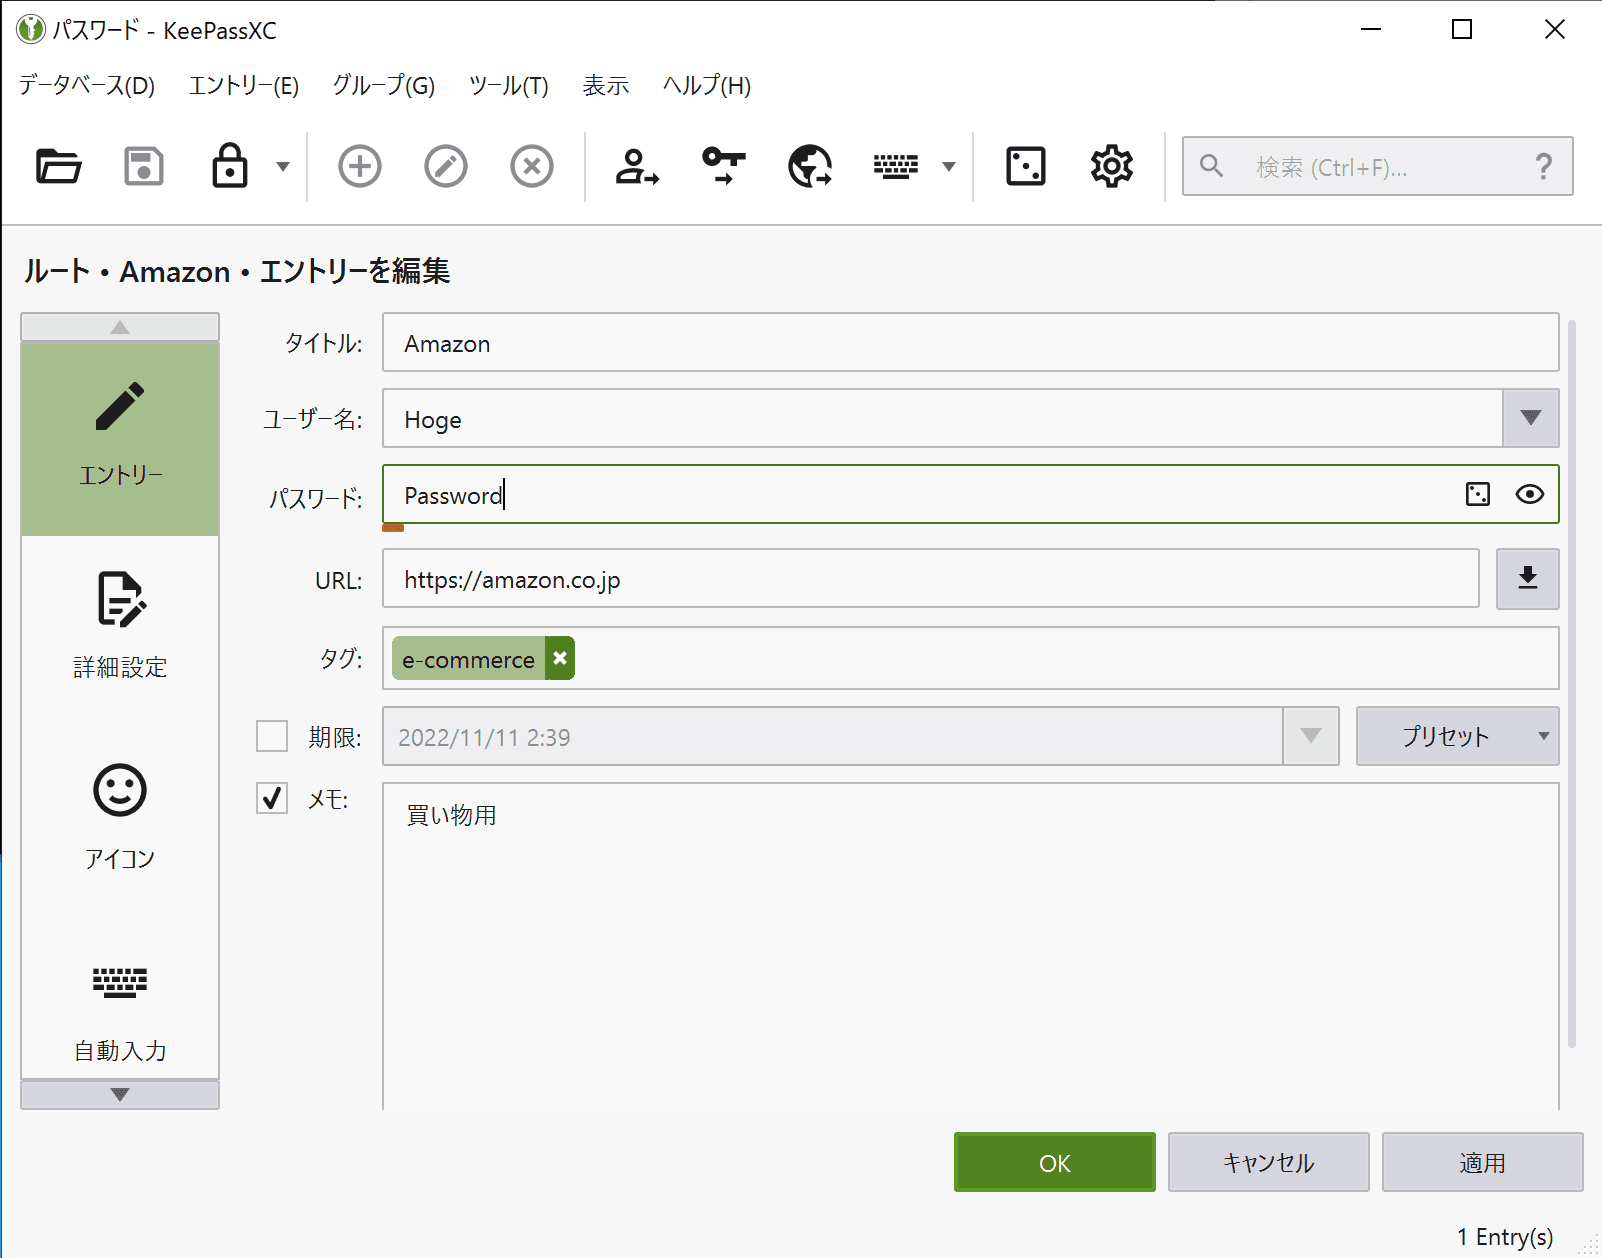Confirm changes with the OK button

tap(1055, 1162)
